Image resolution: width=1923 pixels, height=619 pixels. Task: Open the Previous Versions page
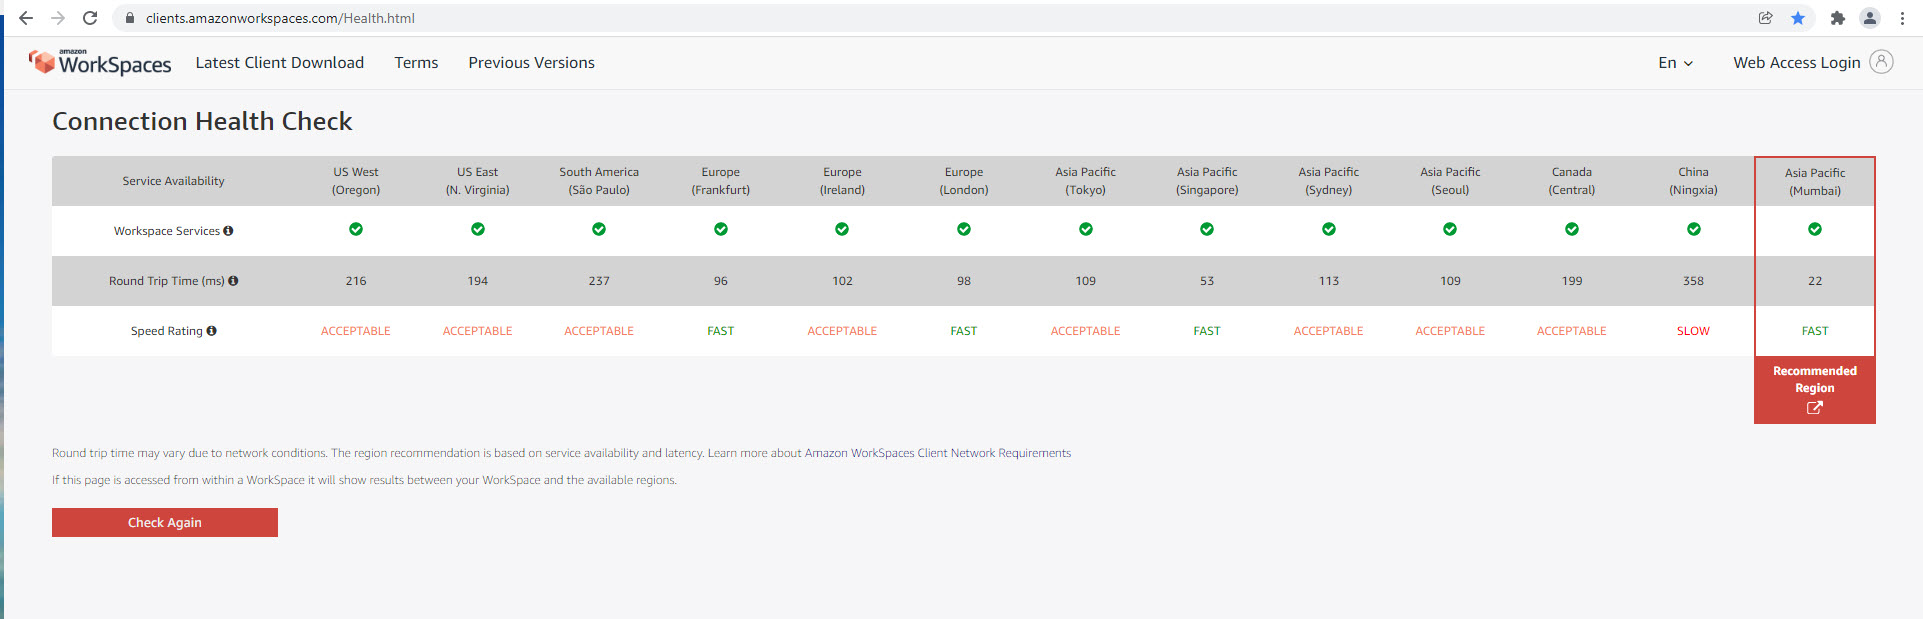click(x=531, y=63)
